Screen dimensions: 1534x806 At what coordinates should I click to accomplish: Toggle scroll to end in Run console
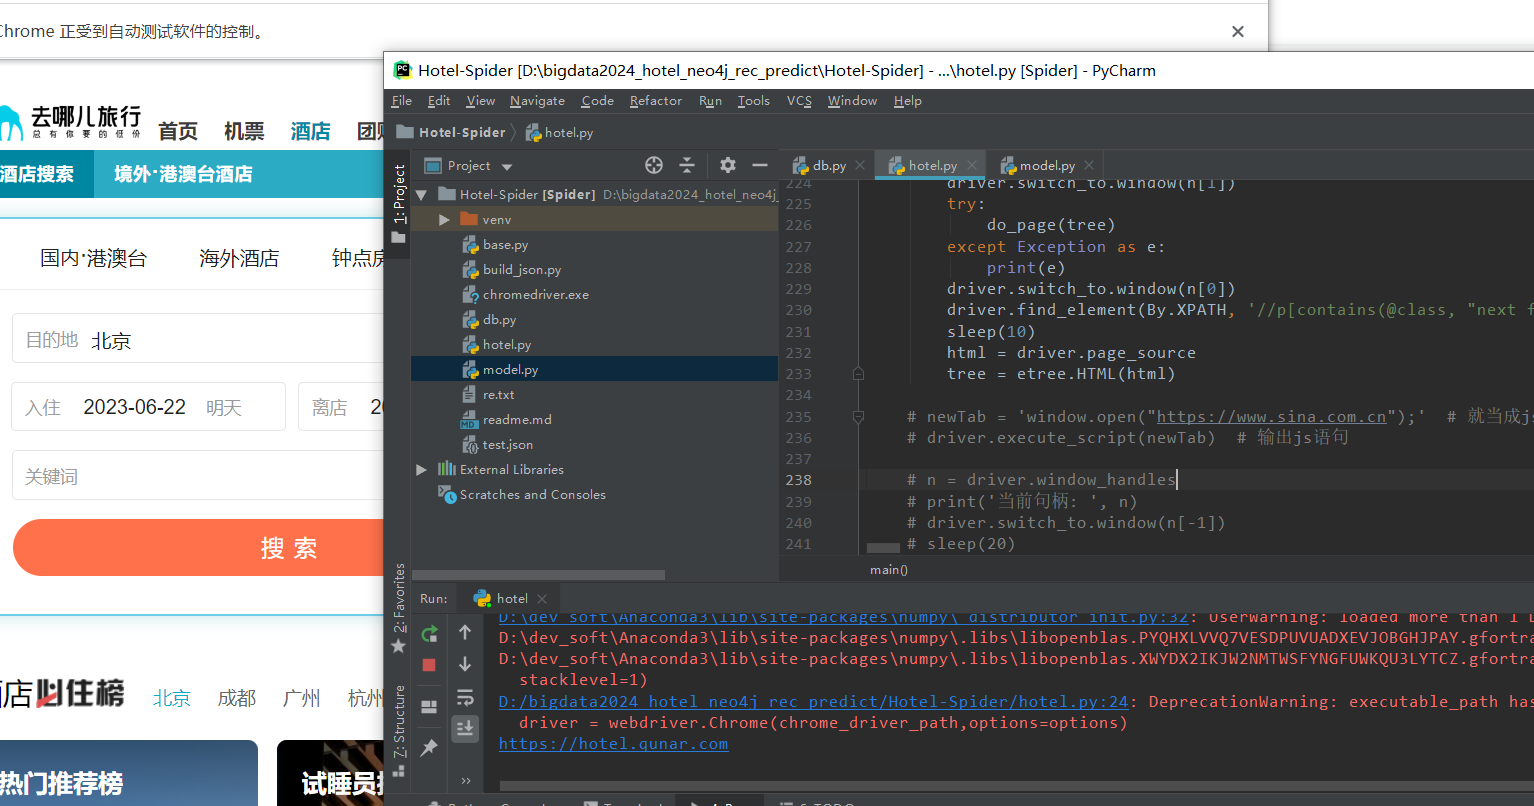tap(465, 728)
